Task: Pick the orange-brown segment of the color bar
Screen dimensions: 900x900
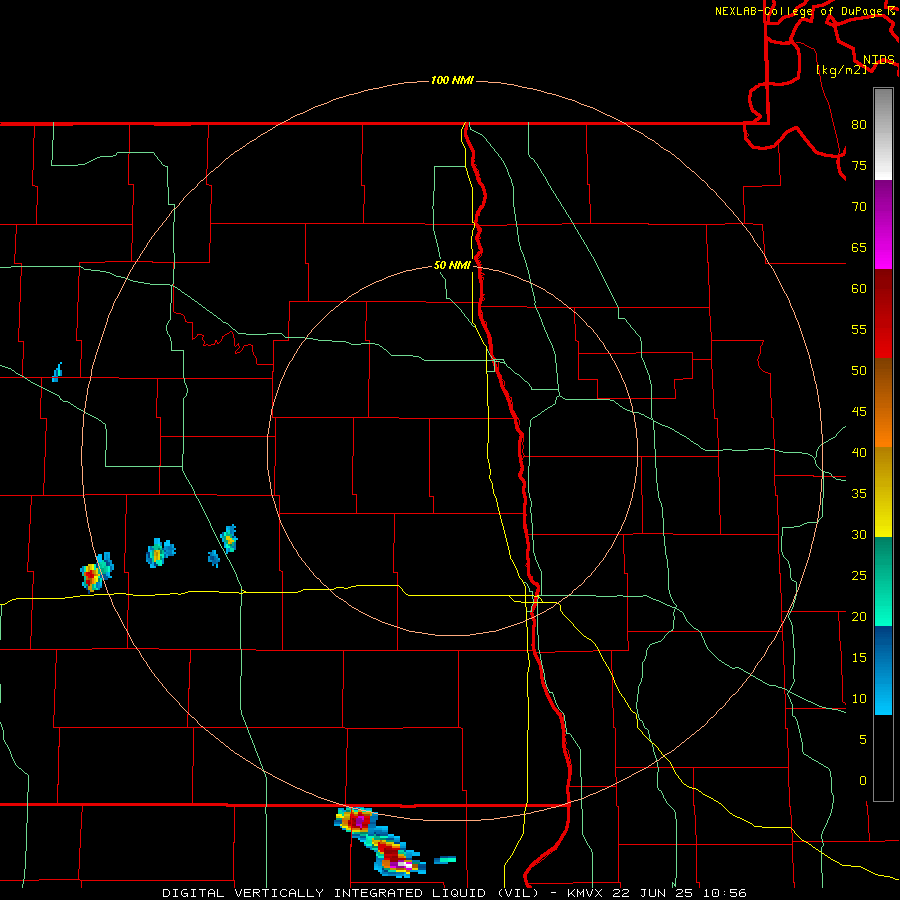Action: (x=883, y=402)
